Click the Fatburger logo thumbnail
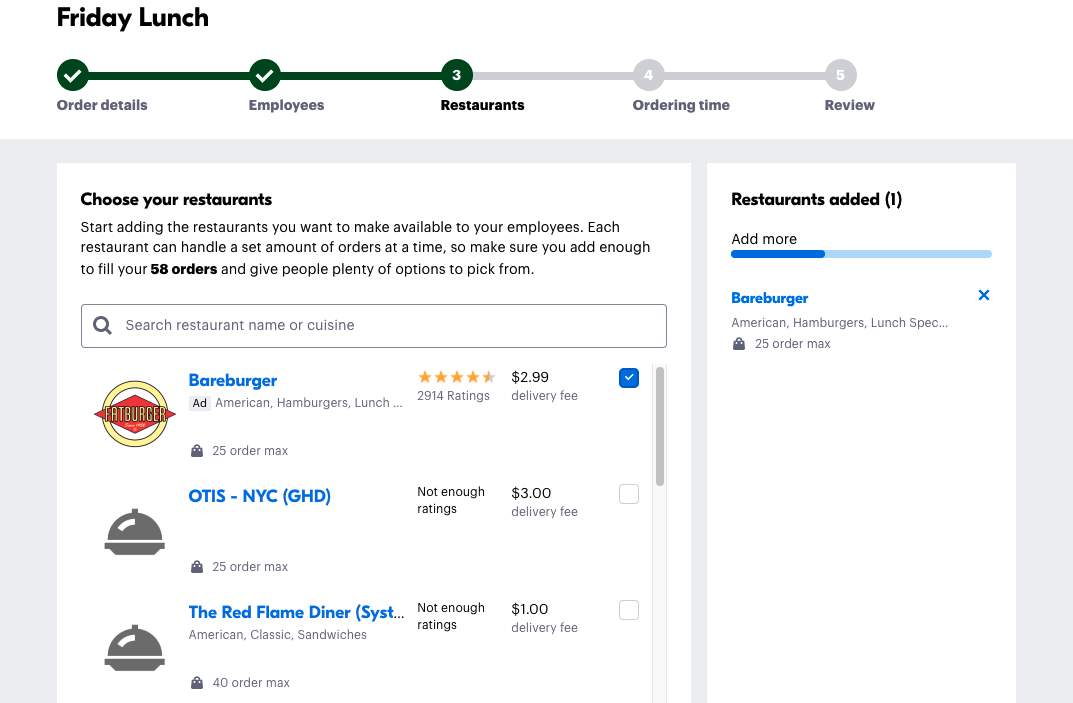Viewport: 1073px width, 703px height. pos(134,413)
